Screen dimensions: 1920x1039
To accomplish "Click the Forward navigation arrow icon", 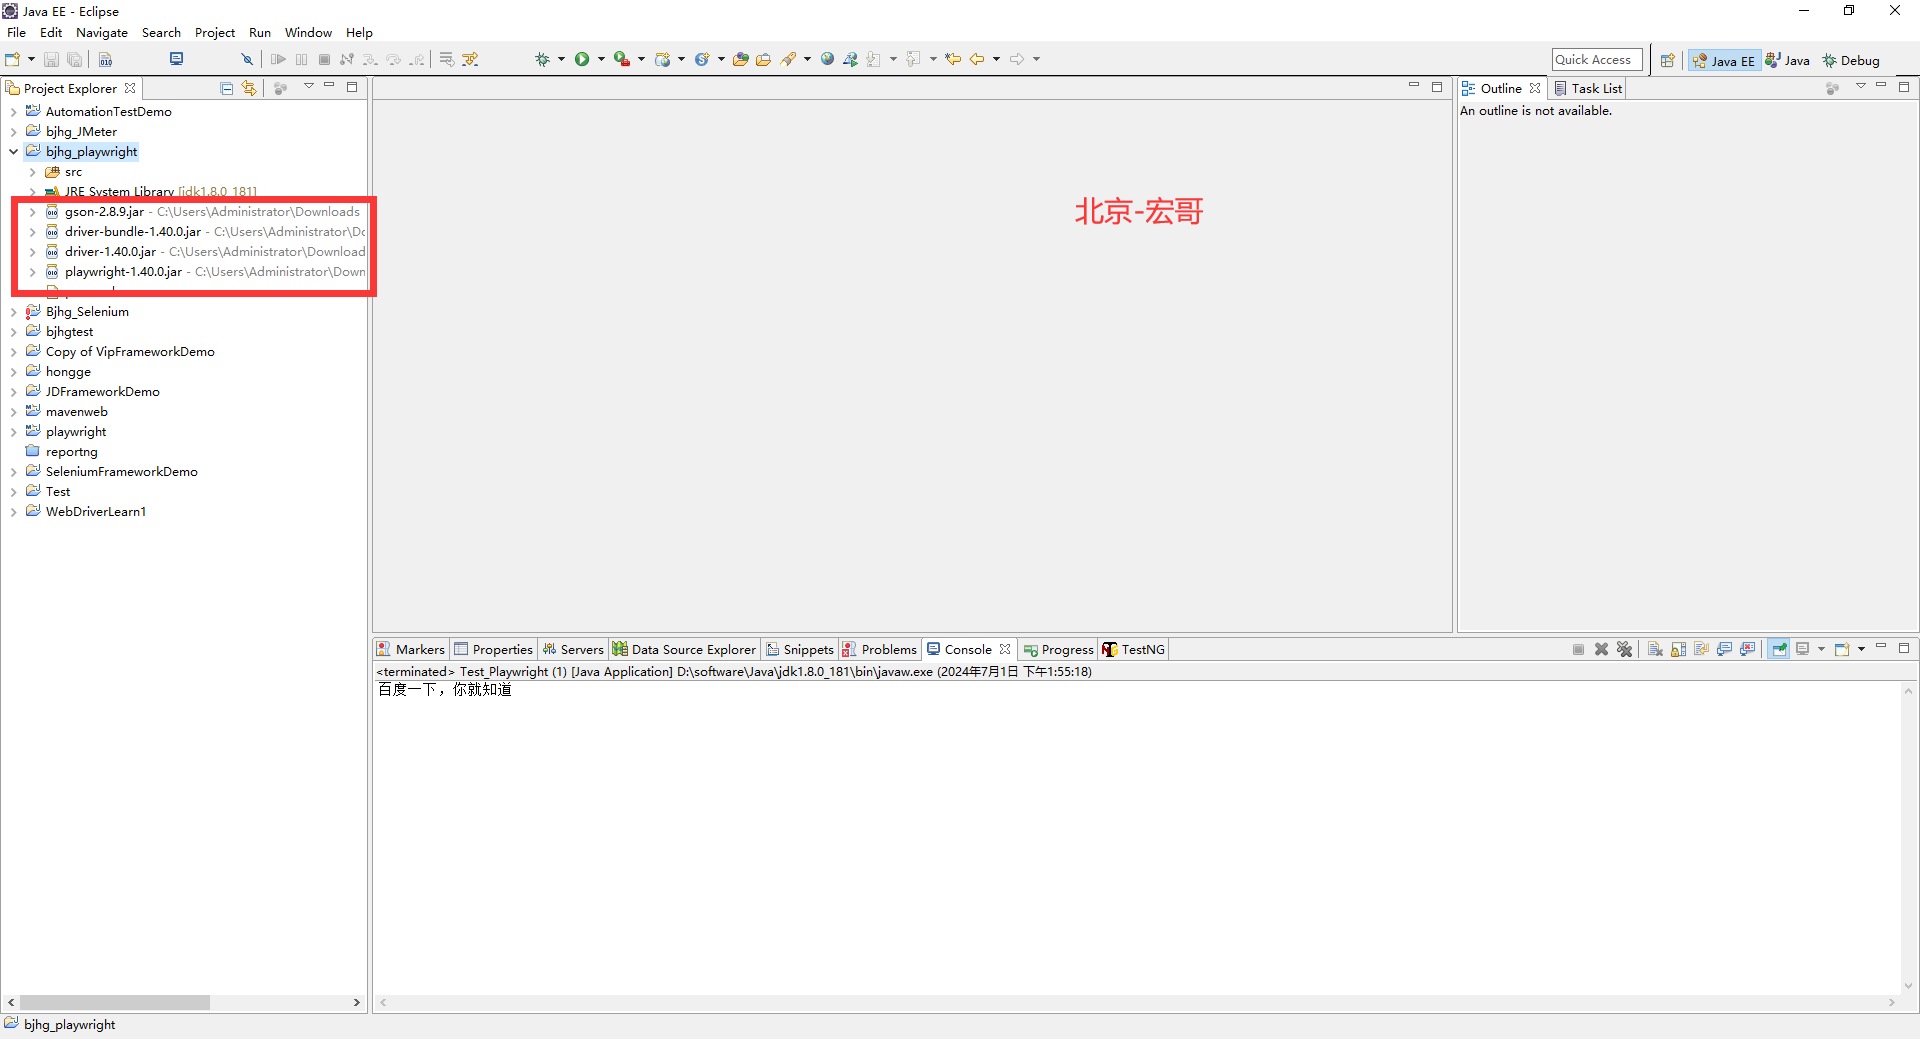I will pyautogui.click(x=1017, y=60).
